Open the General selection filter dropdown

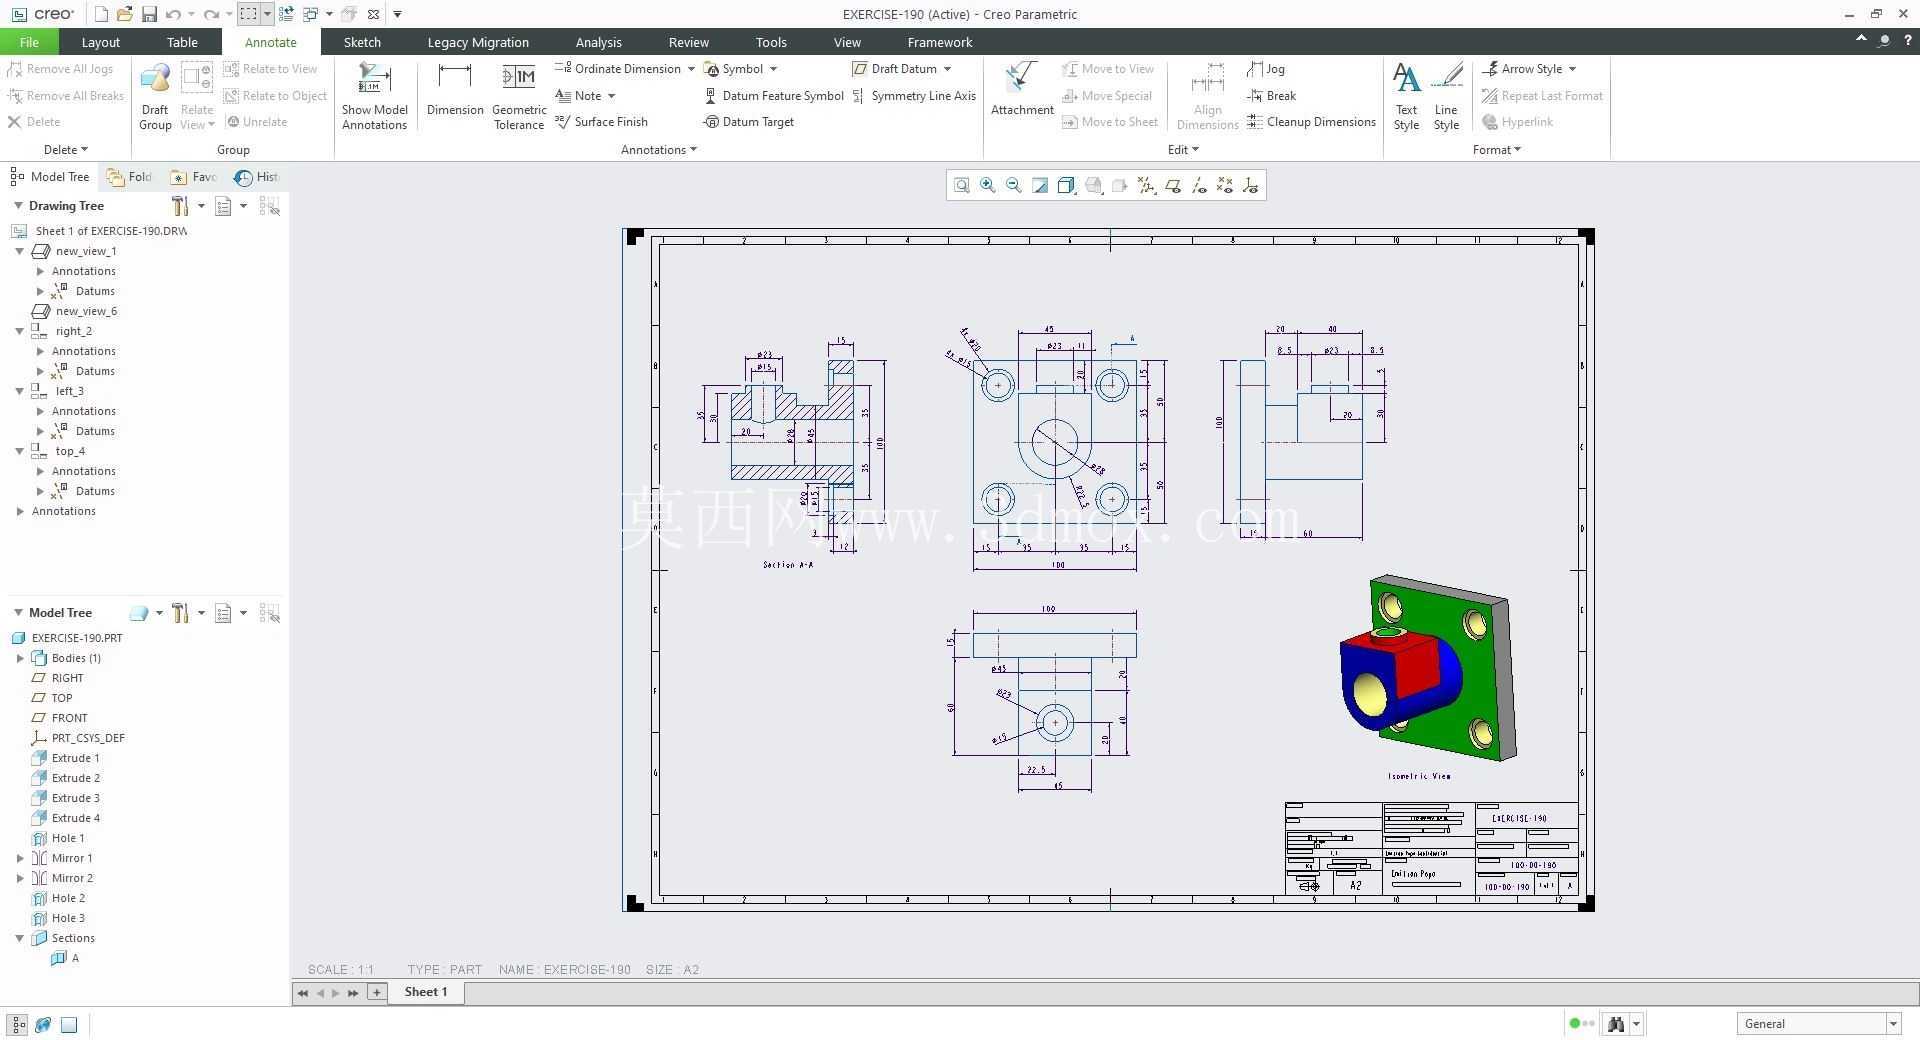tap(1818, 1023)
